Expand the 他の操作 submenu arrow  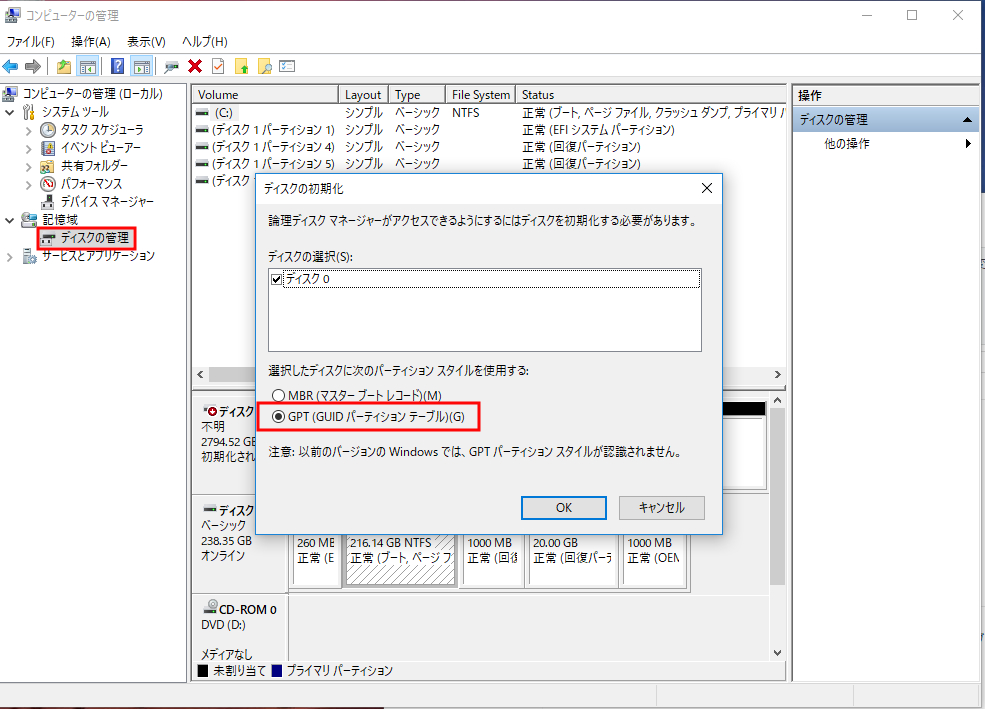click(968, 144)
